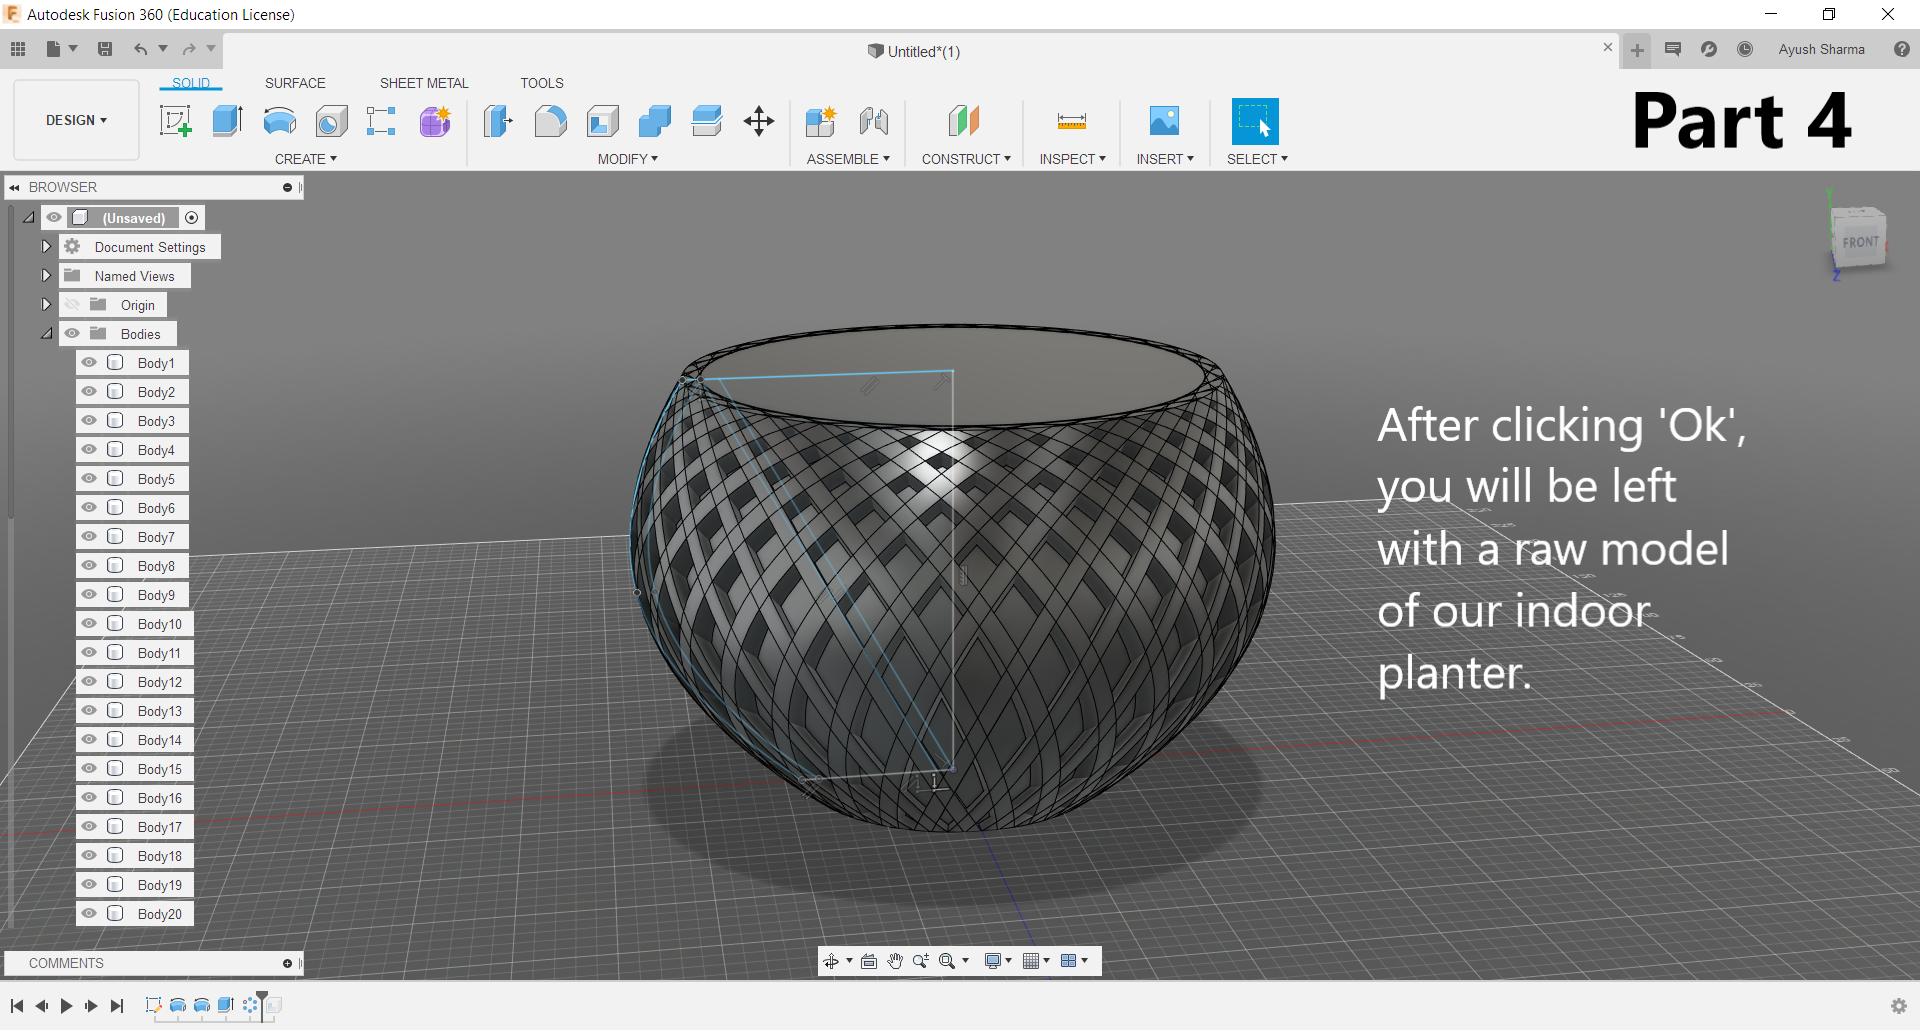
Task: Collapse the Bodies folder
Action: click(x=46, y=334)
